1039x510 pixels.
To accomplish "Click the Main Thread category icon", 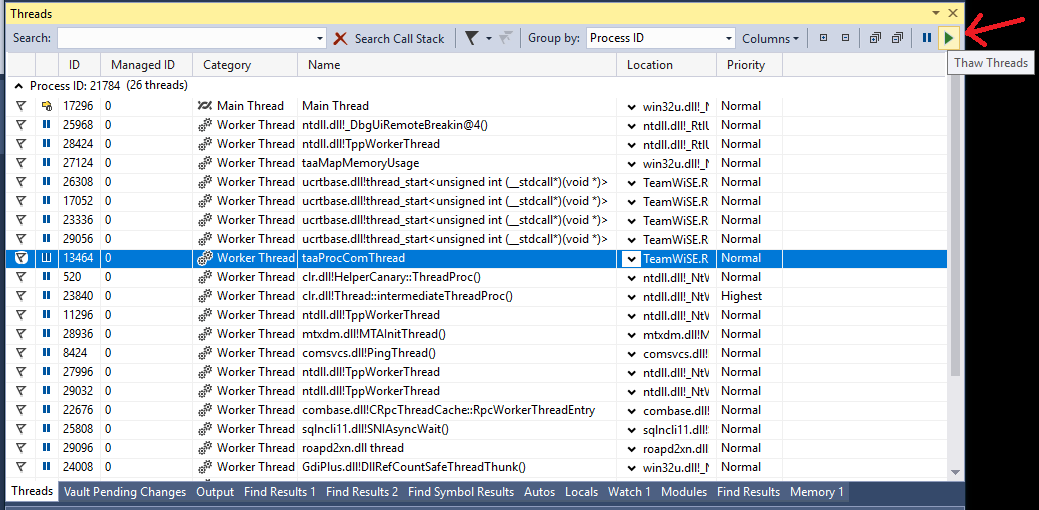I will click(x=204, y=106).
